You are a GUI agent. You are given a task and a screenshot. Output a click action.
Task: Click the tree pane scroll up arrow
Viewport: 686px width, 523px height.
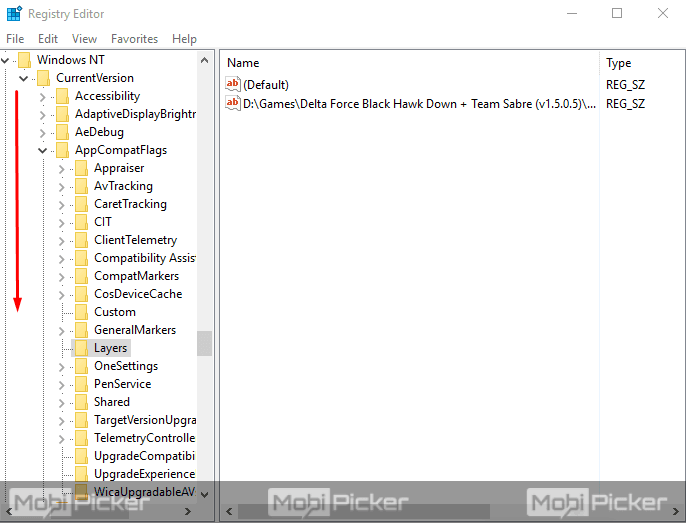click(x=204, y=60)
